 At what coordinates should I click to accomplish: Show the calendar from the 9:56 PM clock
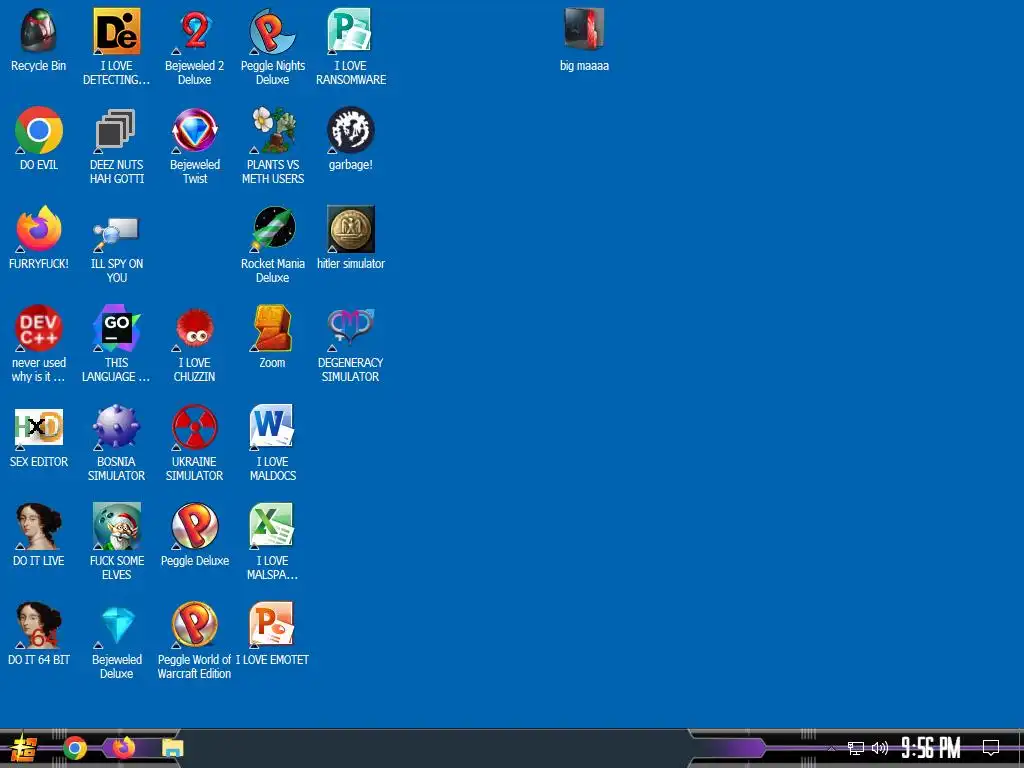(x=931, y=748)
